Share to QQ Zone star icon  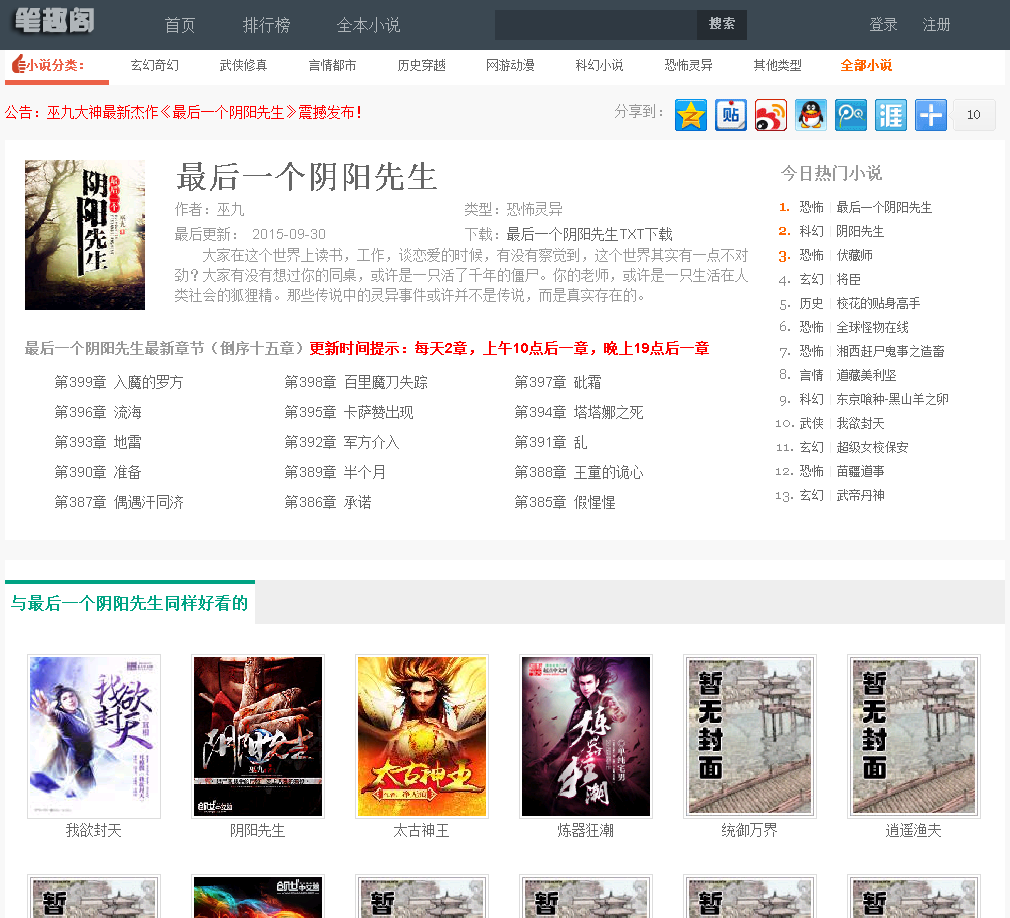[x=691, y=115]
